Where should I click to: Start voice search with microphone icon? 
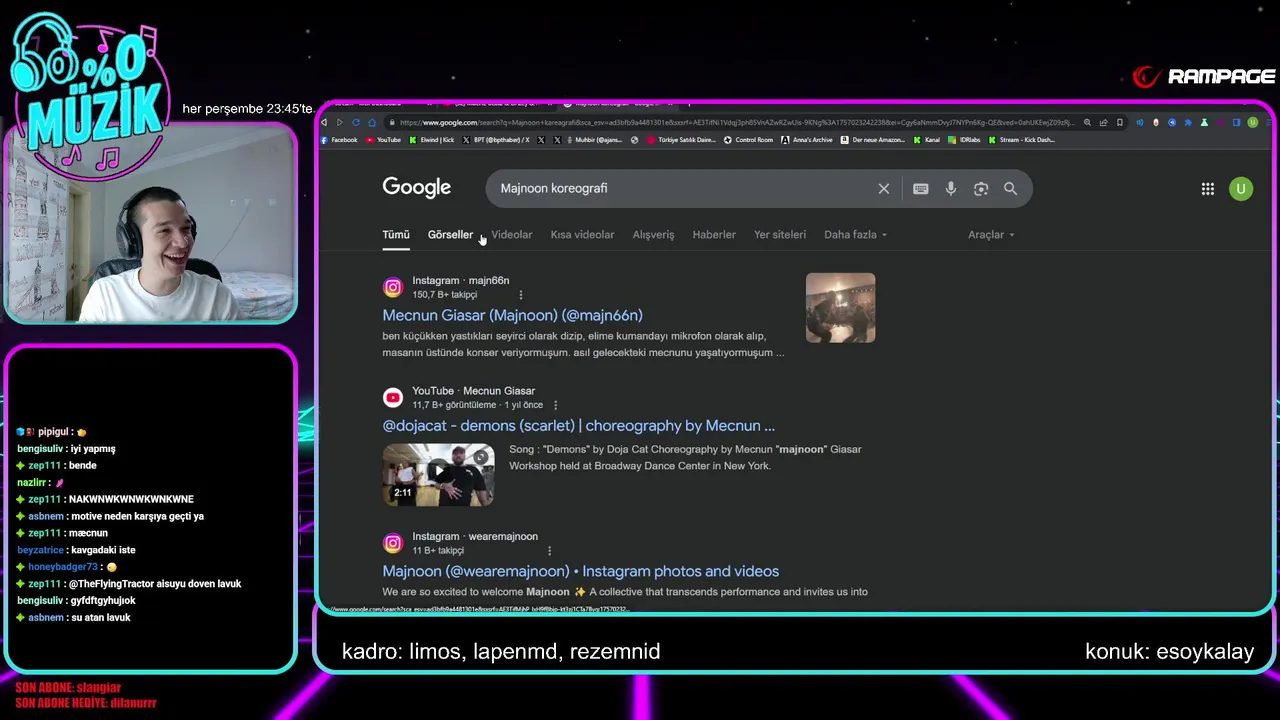(x=951, y=188)
